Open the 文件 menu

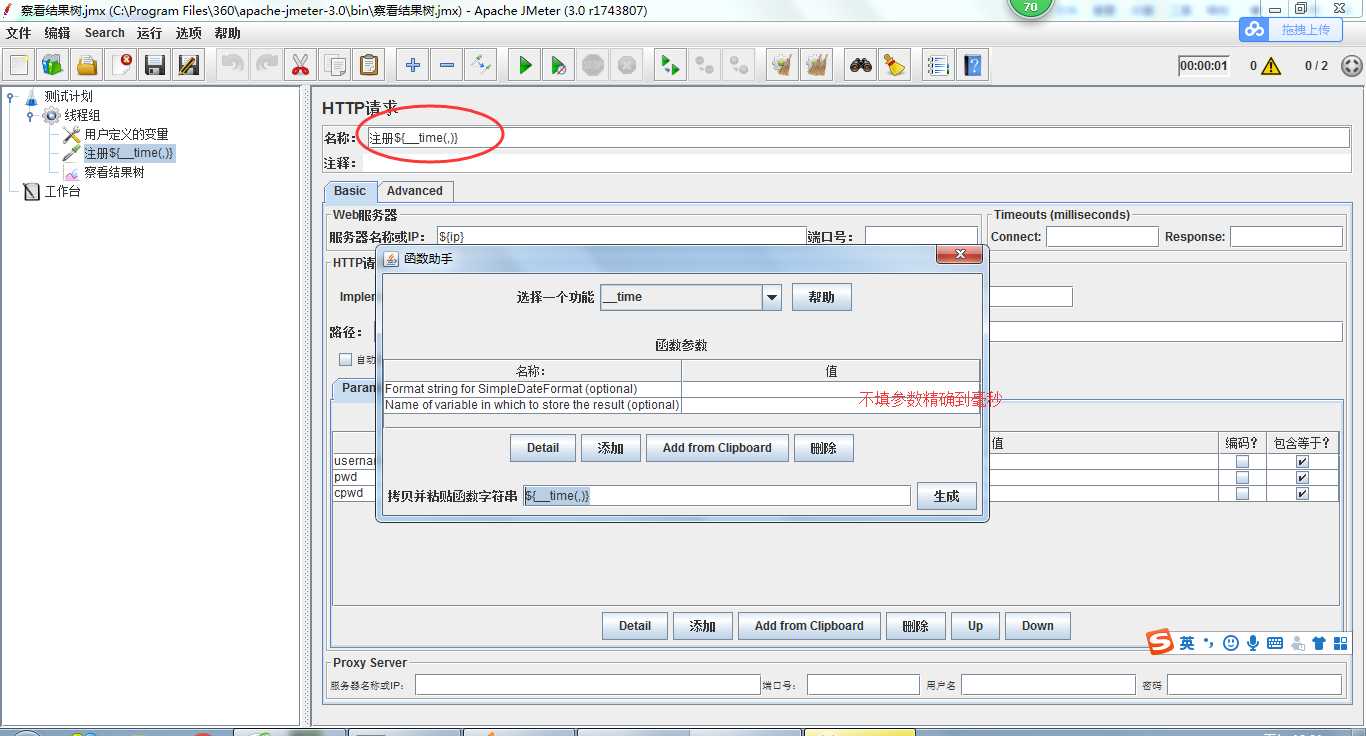point(18,33)
